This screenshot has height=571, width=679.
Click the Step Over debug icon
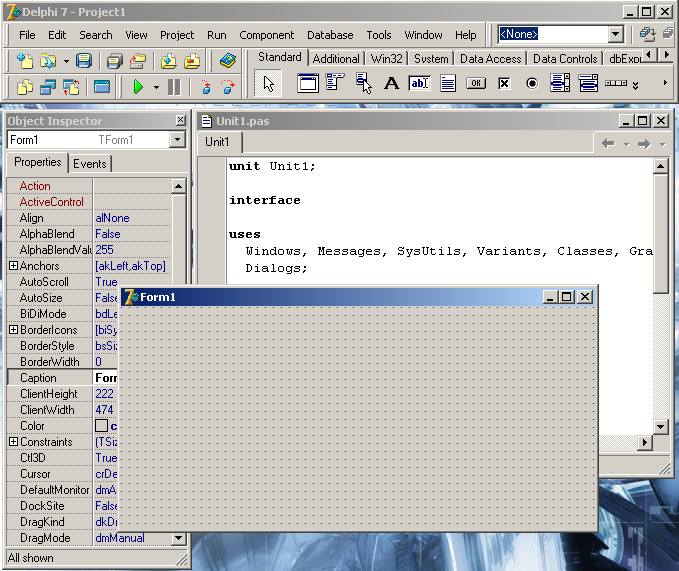point(227,87)
